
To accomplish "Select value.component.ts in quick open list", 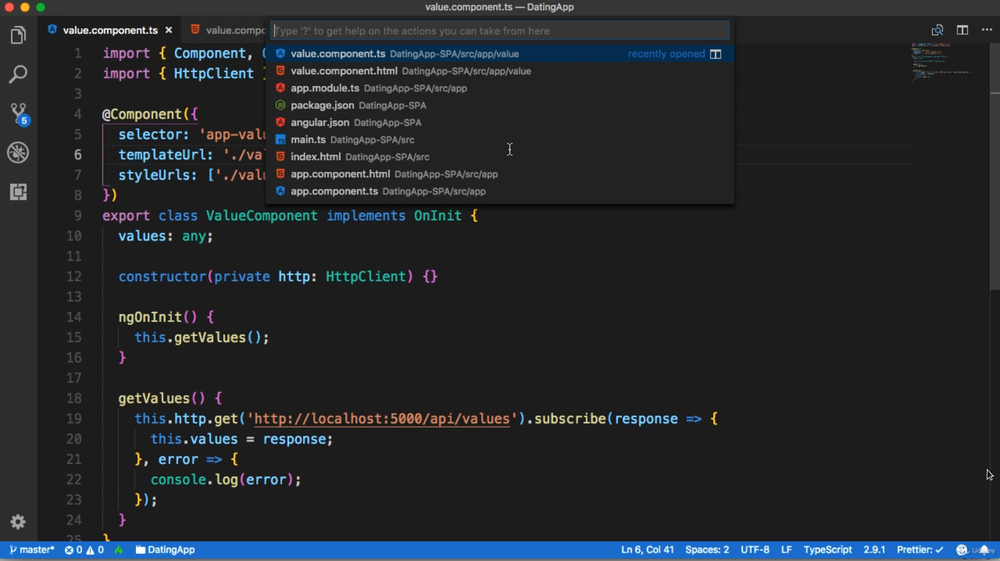I will tap(500, 54).
